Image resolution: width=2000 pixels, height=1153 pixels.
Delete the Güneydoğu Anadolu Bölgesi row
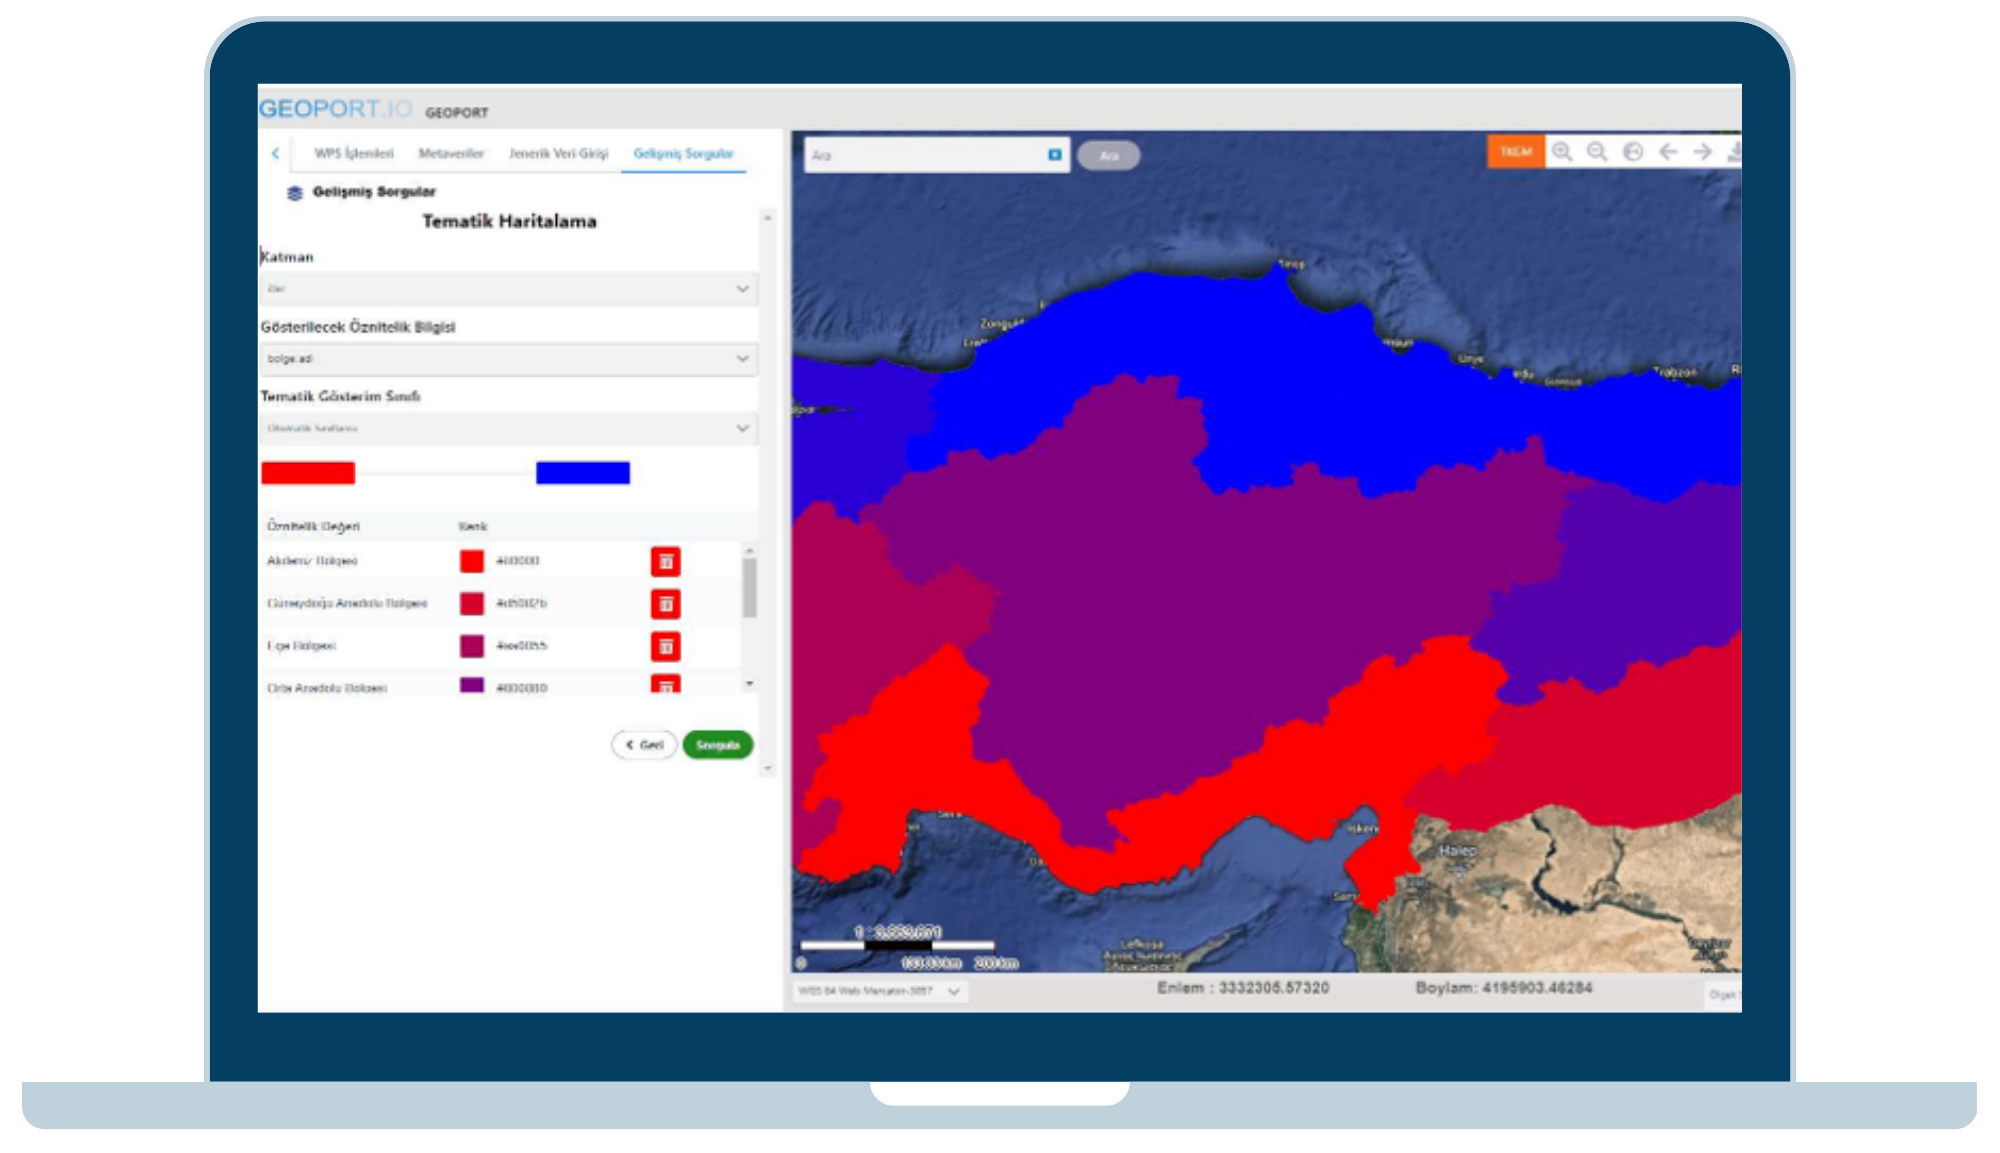665,604
